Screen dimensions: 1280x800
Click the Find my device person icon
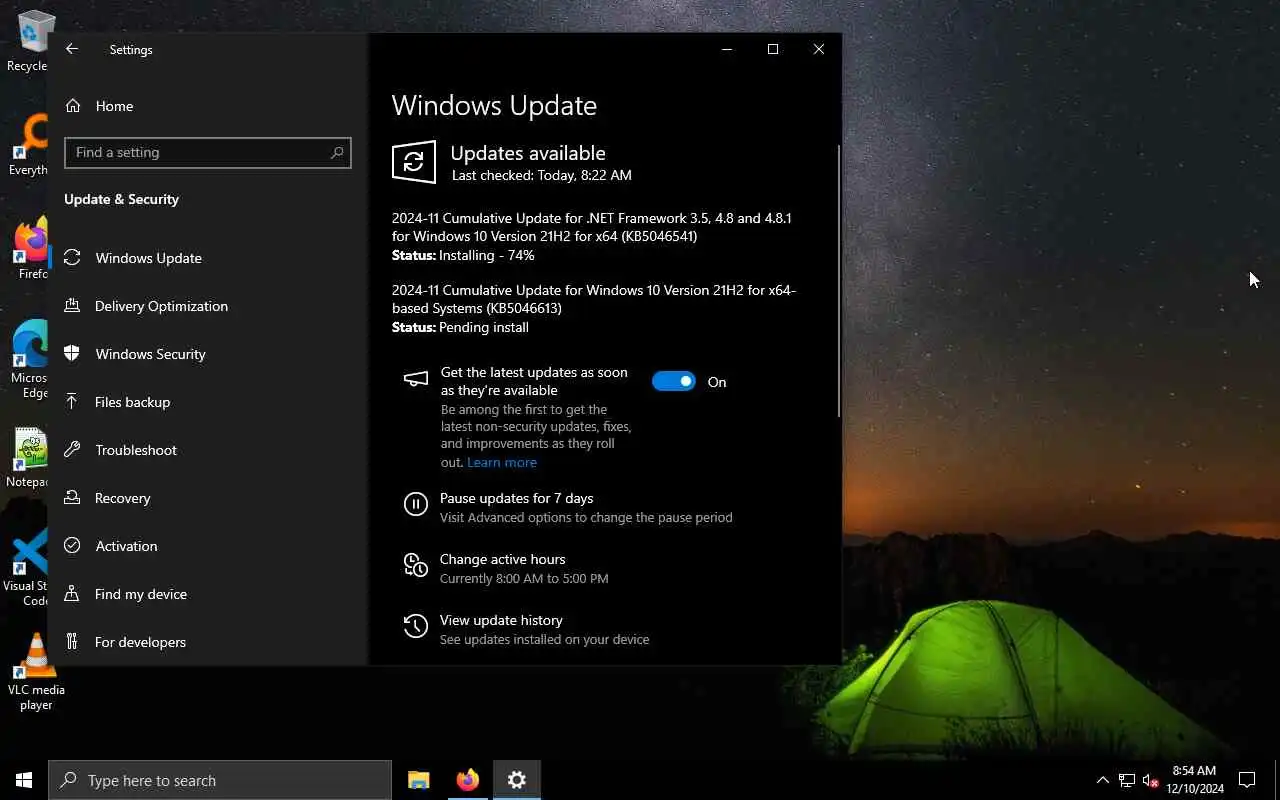click(72, 594)
